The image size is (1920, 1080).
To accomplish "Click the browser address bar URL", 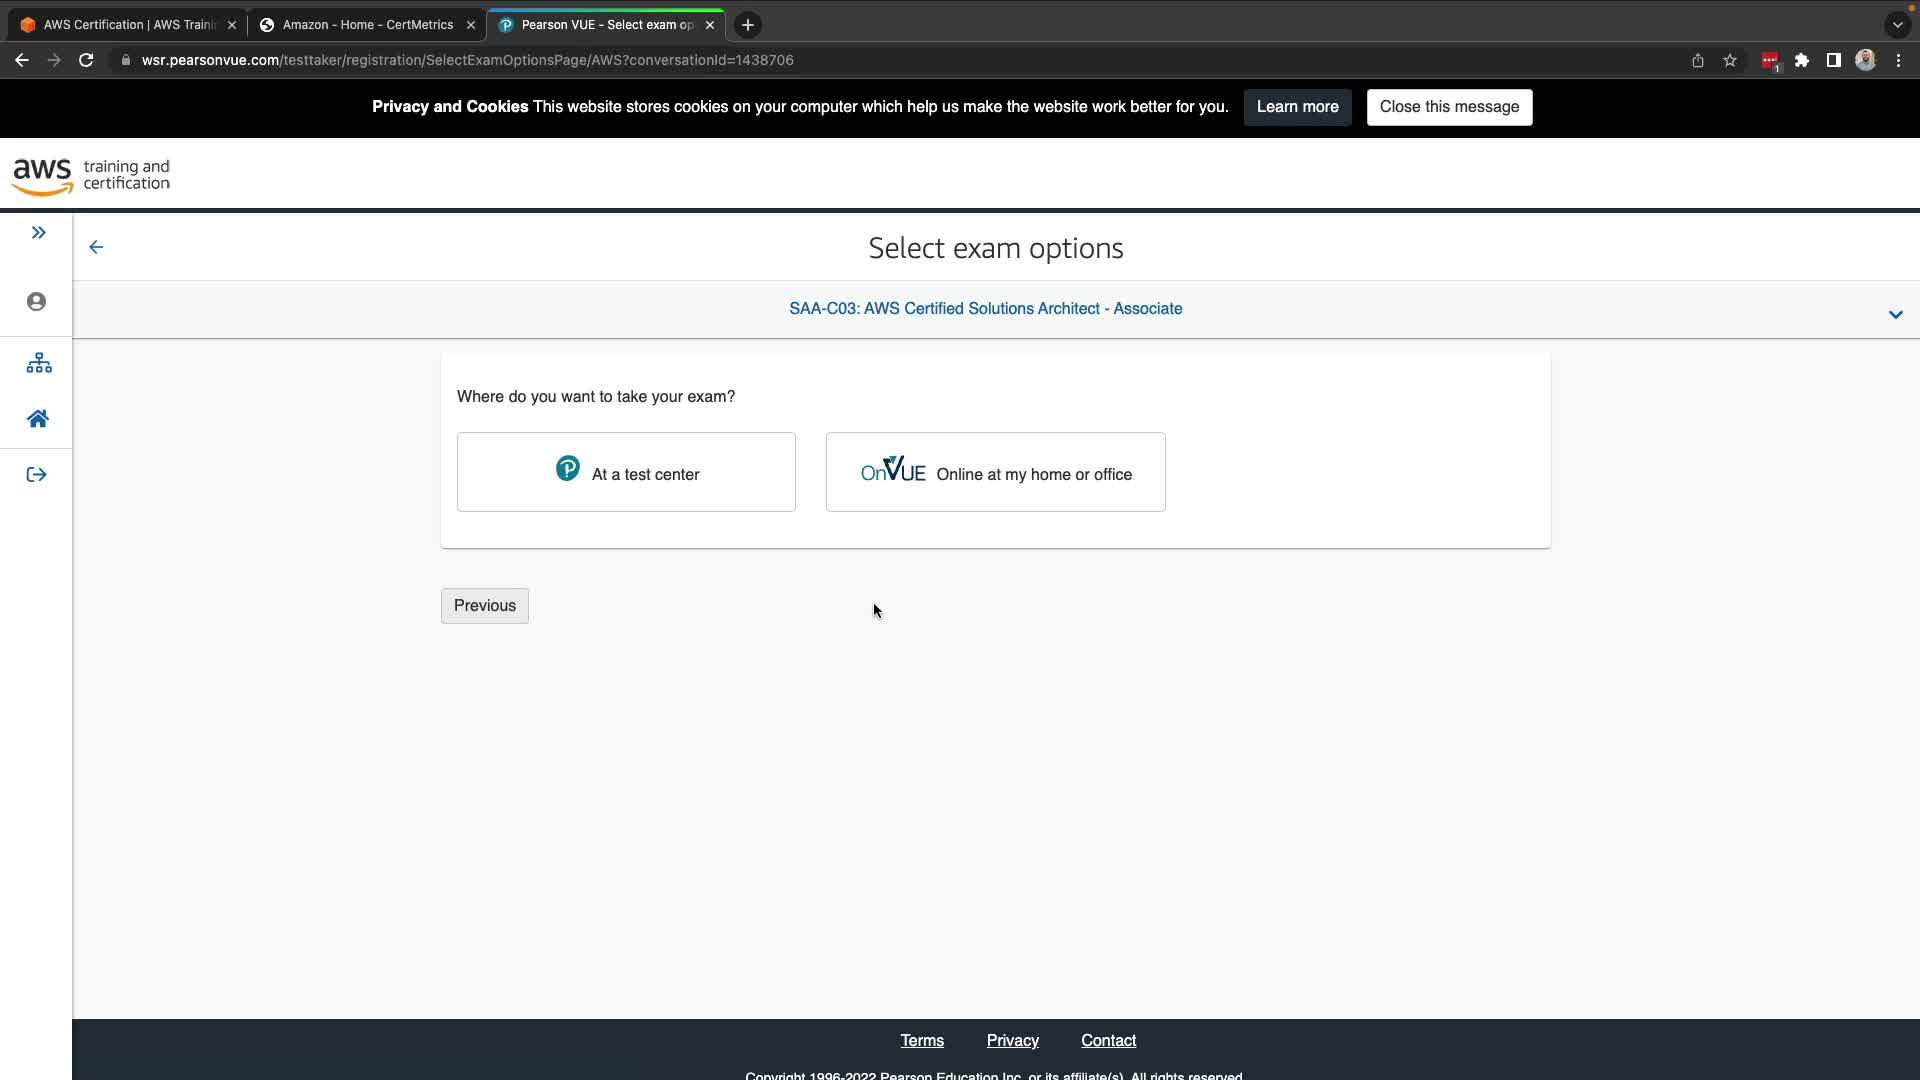I will [x=467, y=61].
